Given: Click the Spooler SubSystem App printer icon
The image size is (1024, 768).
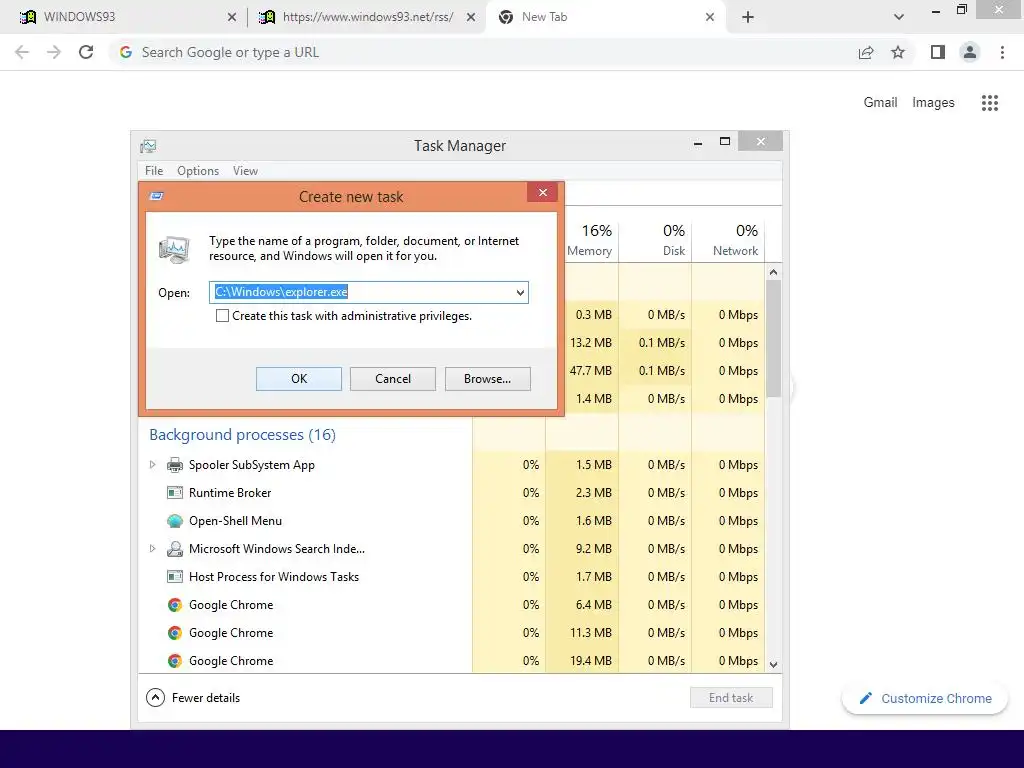Looking at the screenshot, I should [174, 465].
